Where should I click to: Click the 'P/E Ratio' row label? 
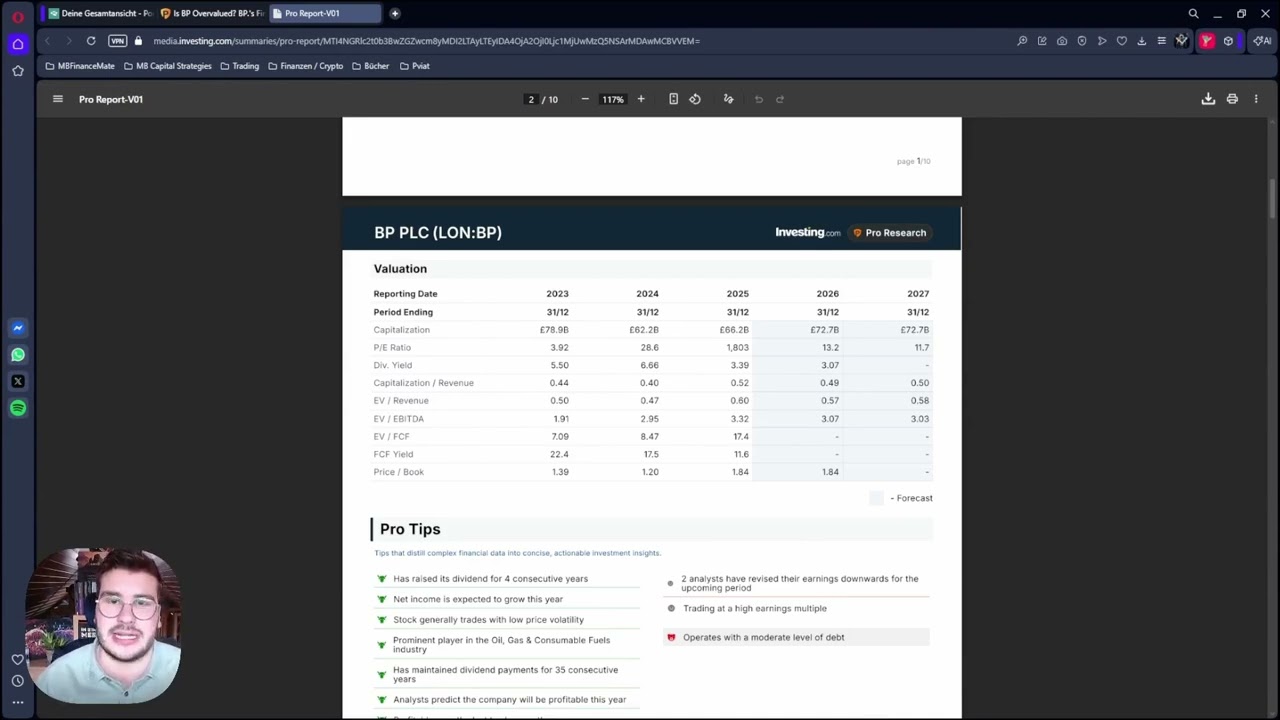(392, 348)
